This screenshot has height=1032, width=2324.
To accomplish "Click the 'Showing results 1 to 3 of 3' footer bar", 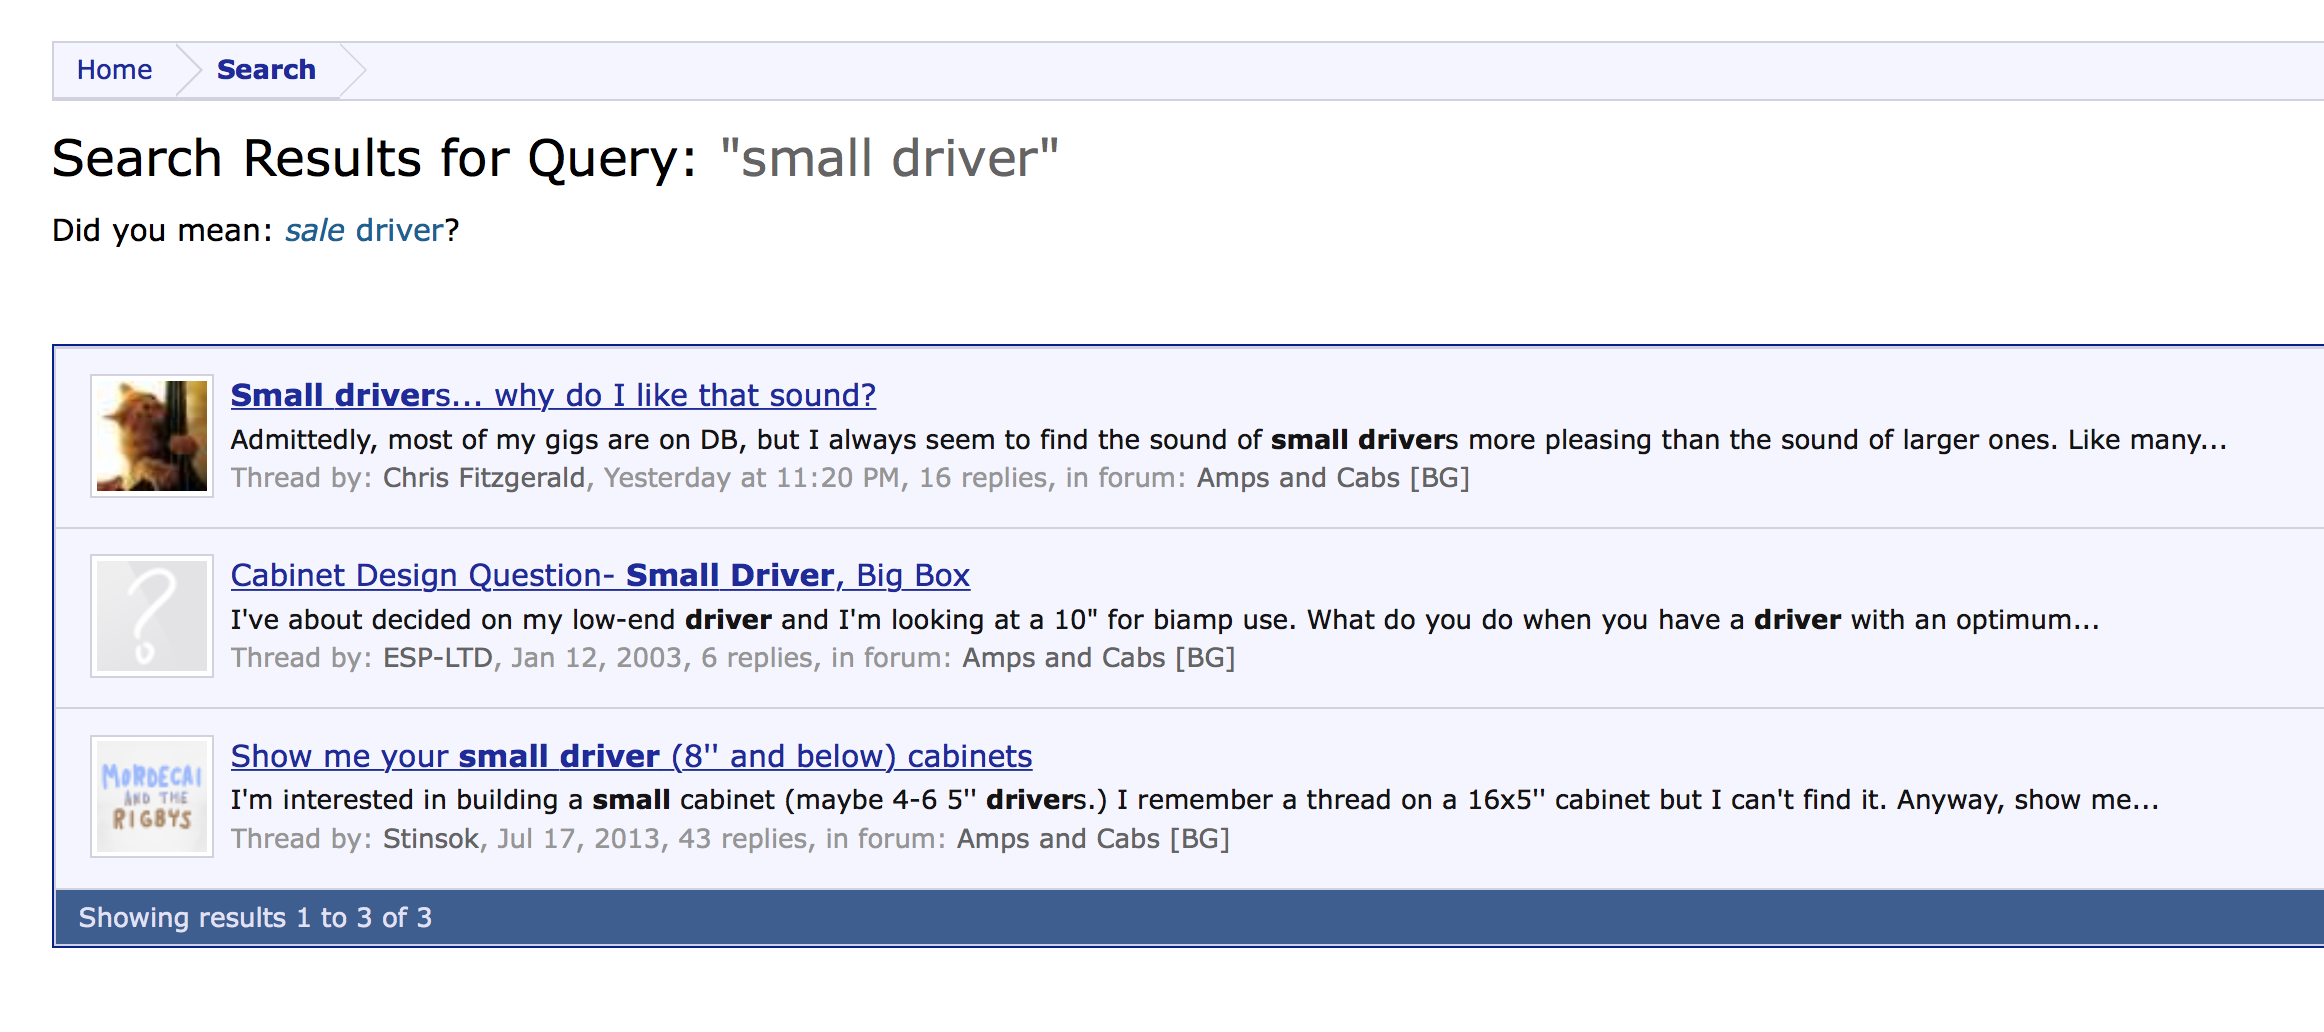I will [1190, 917].
